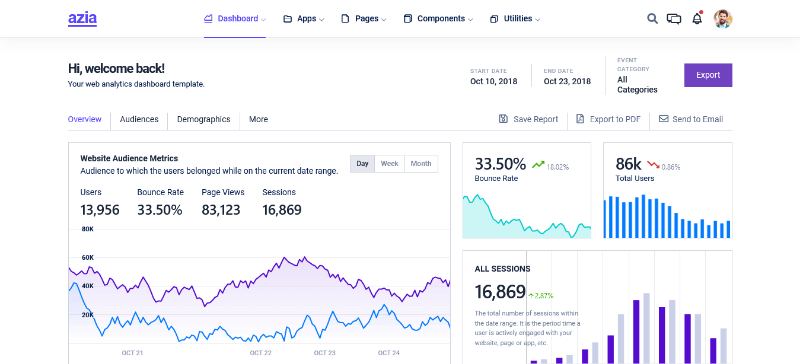The width and height of the screenshot is (800, 364).
Task: Click the blue Total Users bar chart
Action: tap(667, 217)
